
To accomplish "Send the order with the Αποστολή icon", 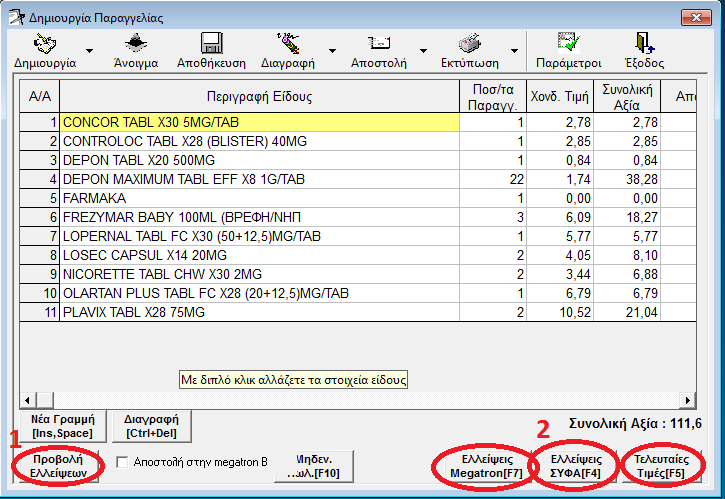I will tap(379, 43).
